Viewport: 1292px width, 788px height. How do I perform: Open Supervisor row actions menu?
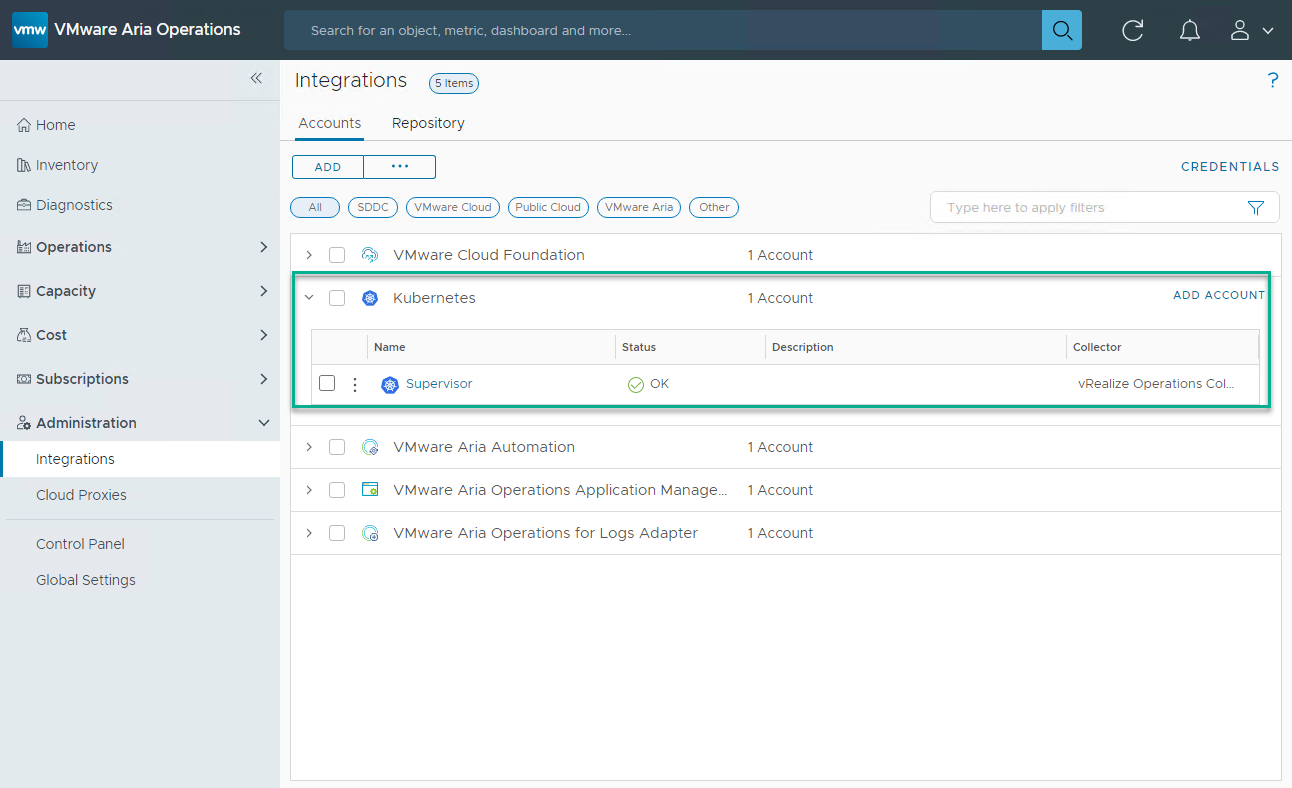(x=354, y=384)
